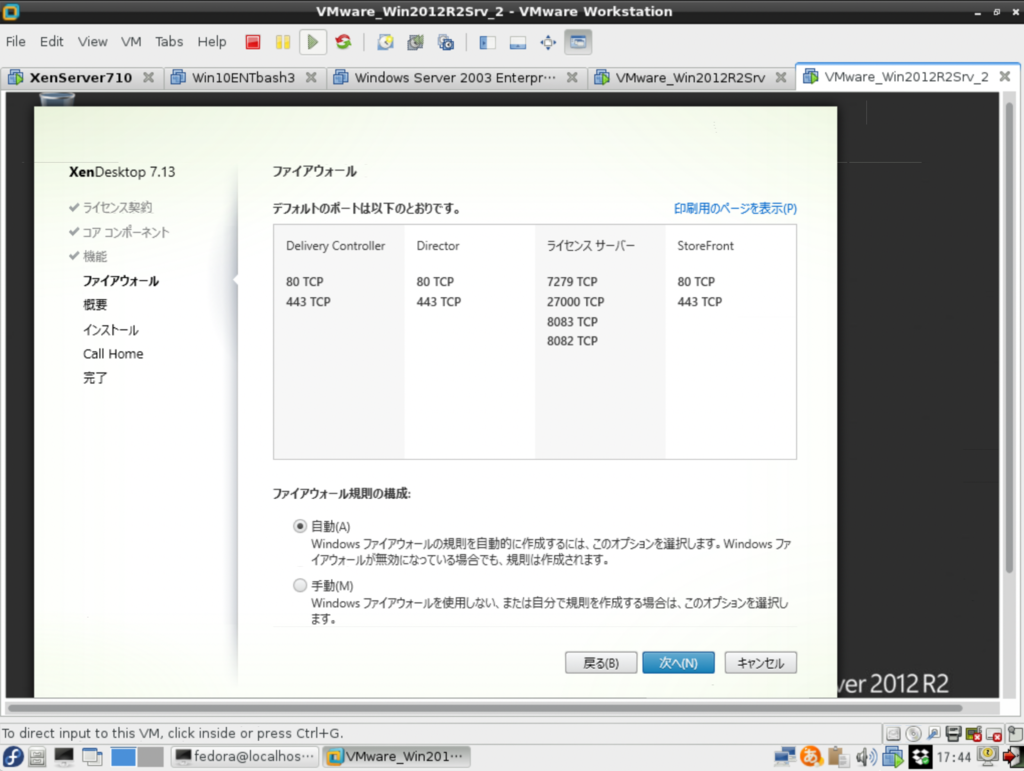1024x771 pixels.
Task: Click the キャンセル button
Action: coord(760,663)
